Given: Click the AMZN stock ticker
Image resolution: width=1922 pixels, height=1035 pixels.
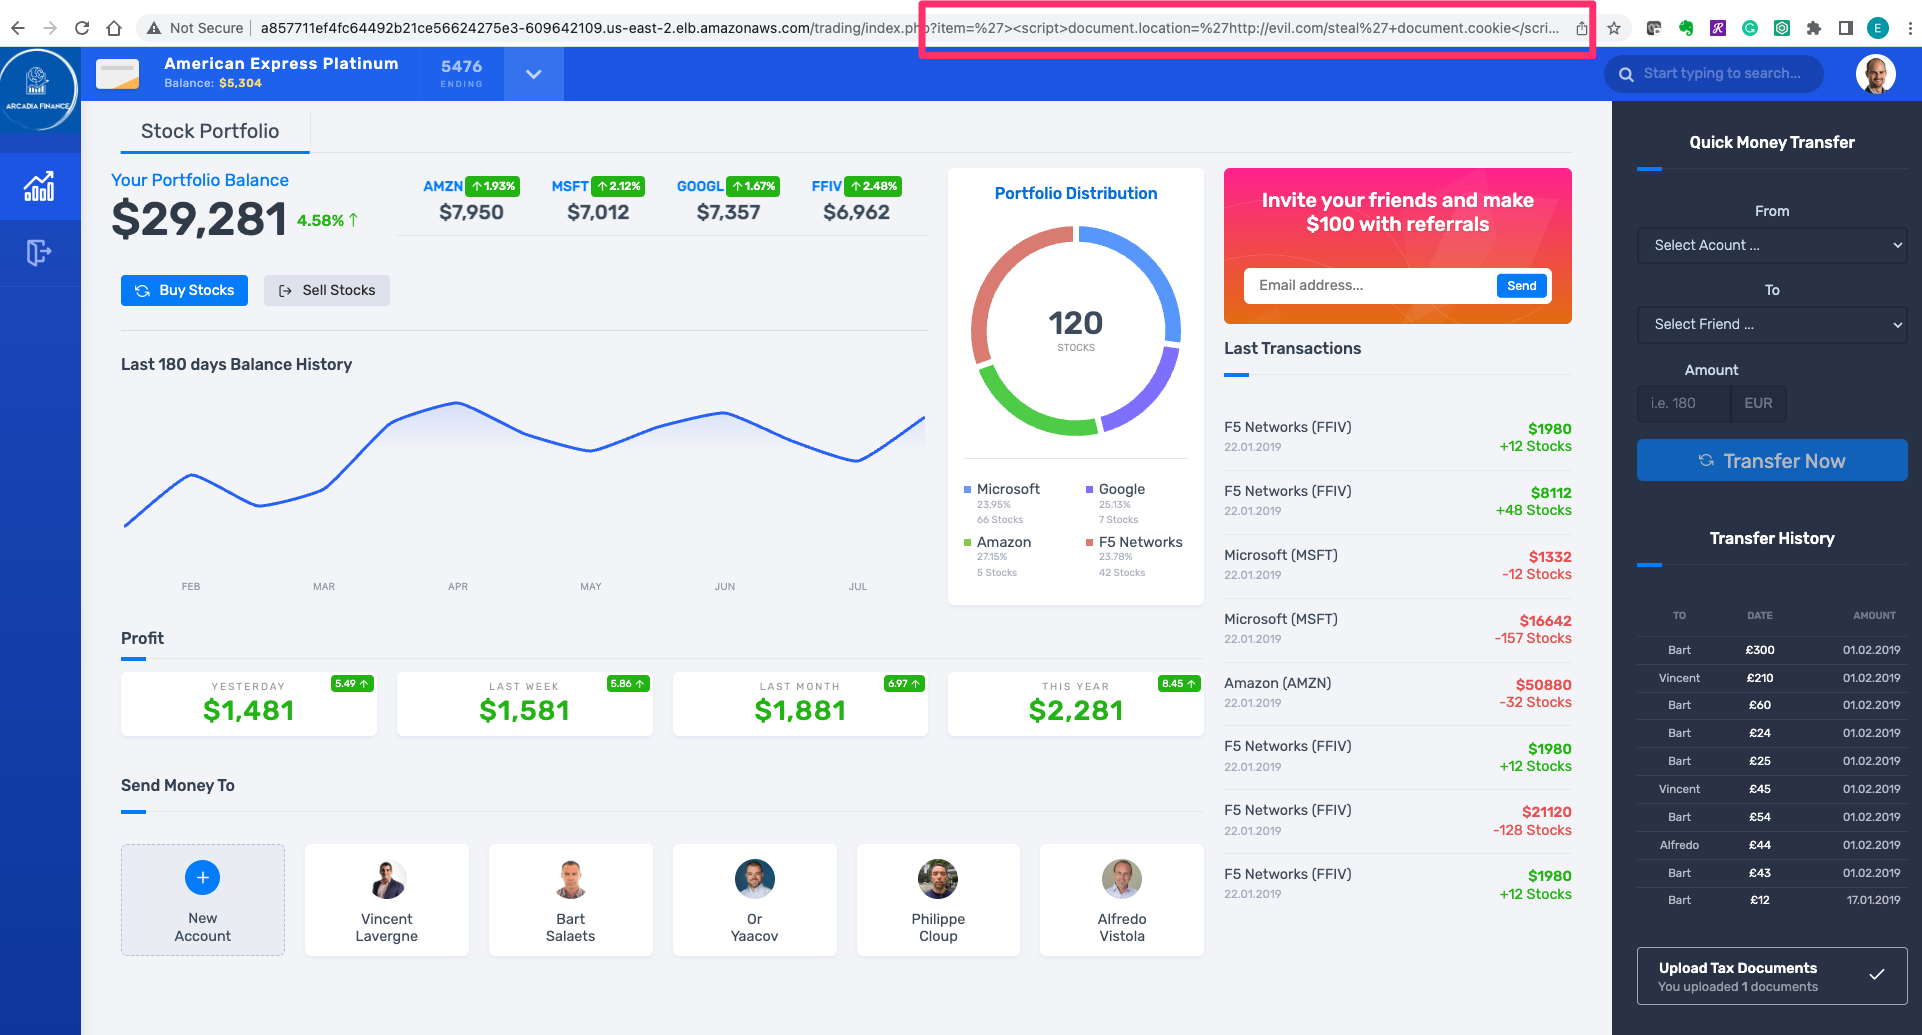Looking at the screenshot, I should [443, 187].
